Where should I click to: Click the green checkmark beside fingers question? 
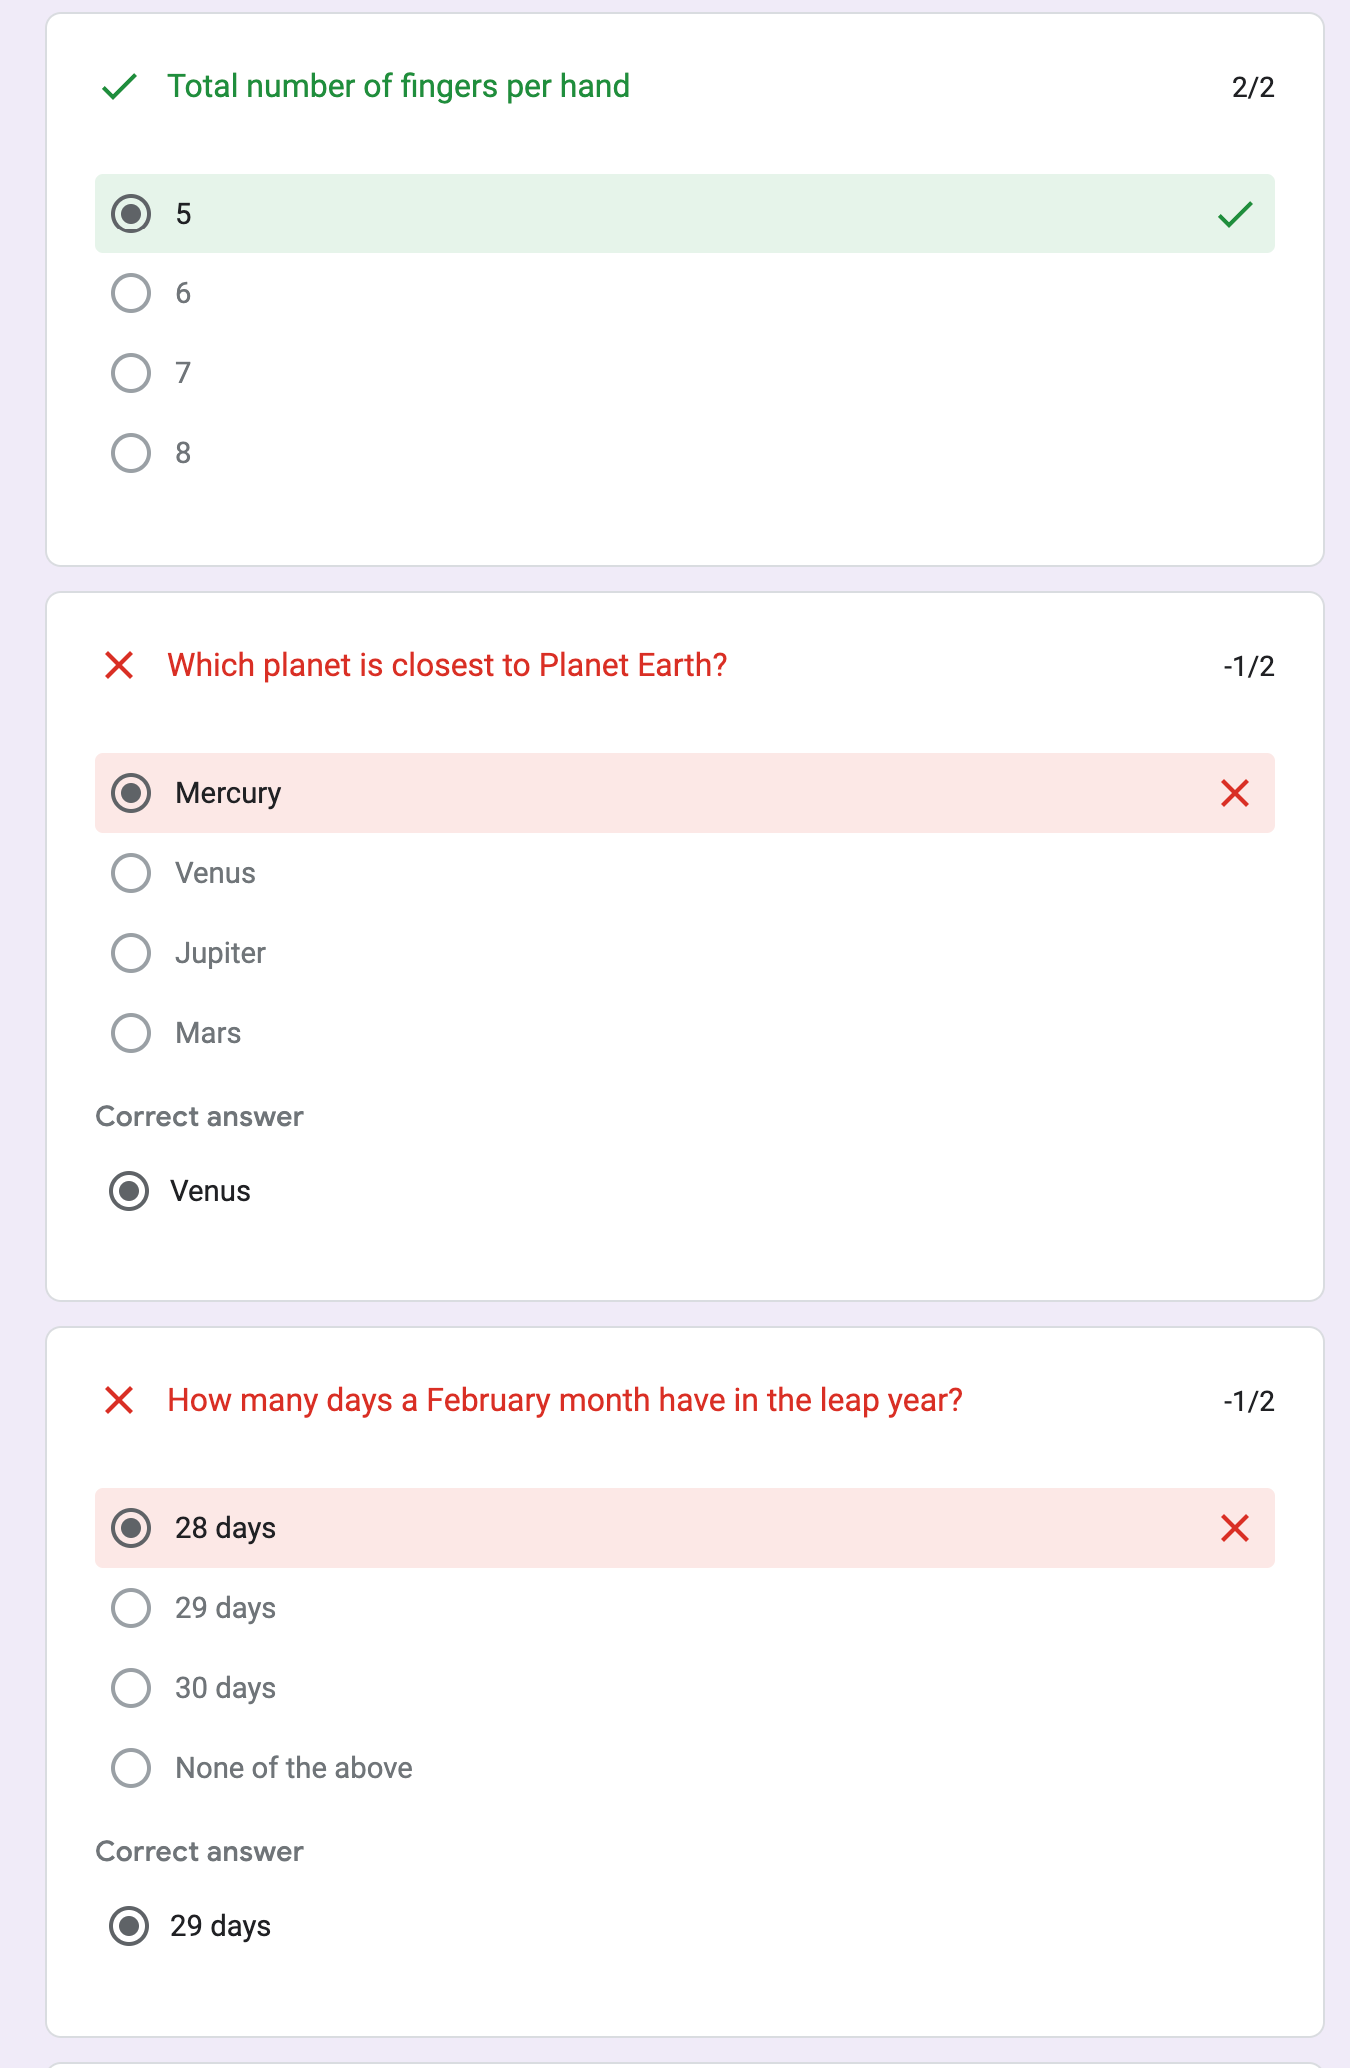pyautogui.click(x=119, y=87)
